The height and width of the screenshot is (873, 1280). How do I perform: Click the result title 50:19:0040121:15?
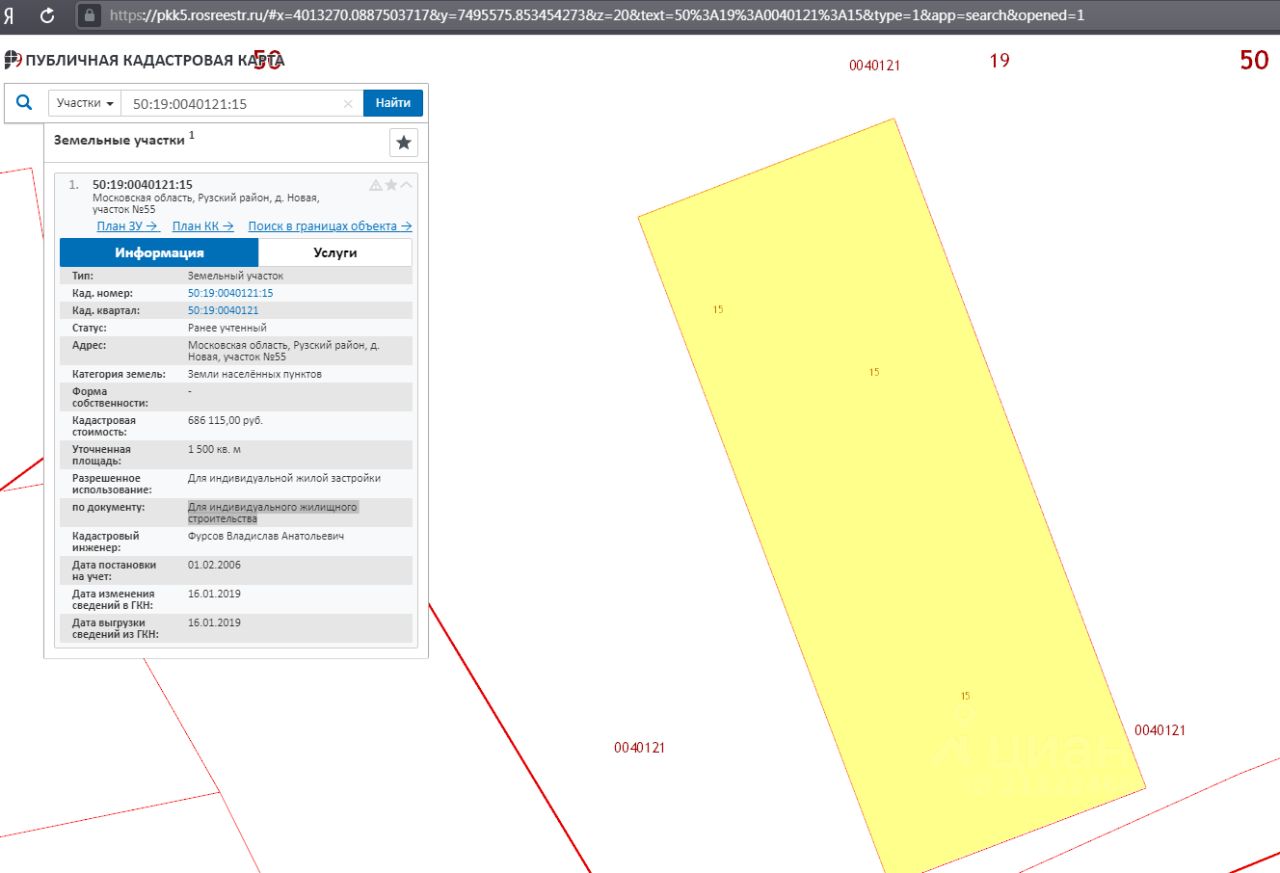[142, 185]
